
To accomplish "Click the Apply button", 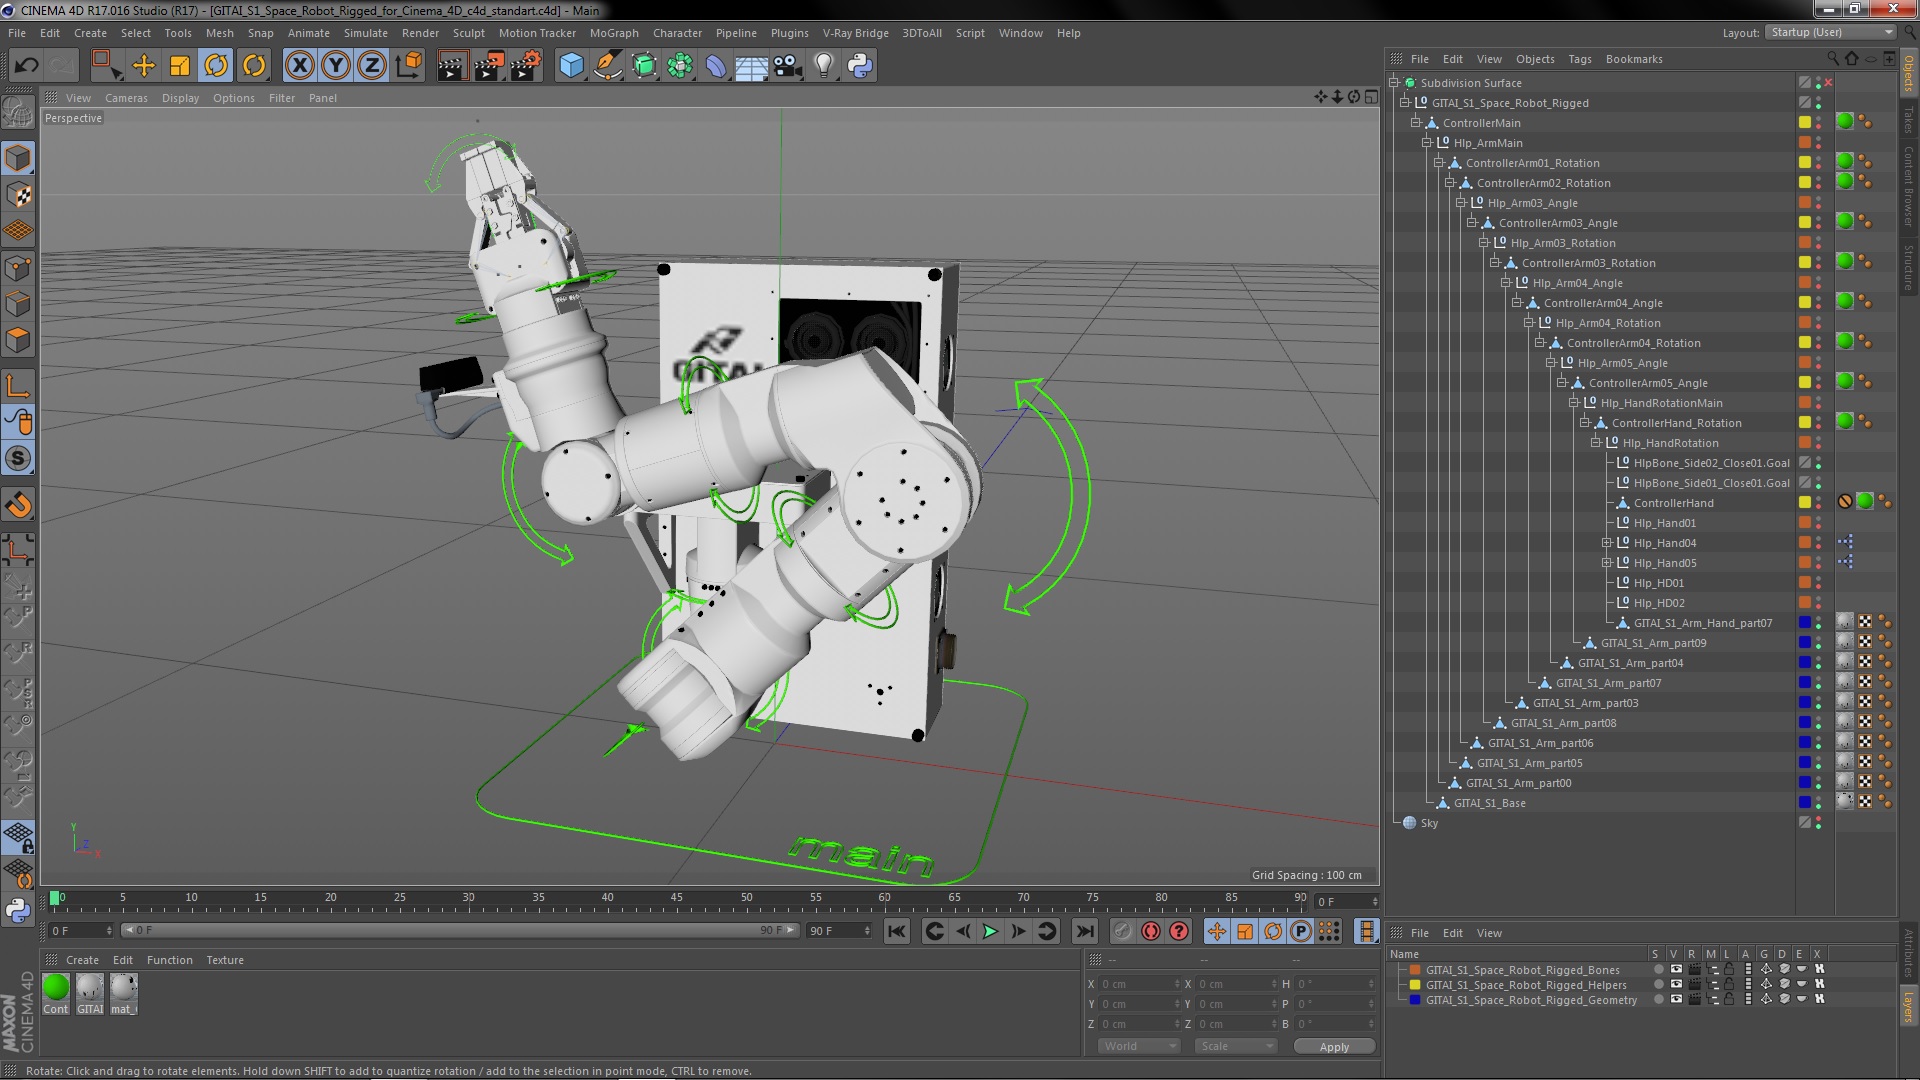I will pyautogui.click(x=1334, y=1047).
